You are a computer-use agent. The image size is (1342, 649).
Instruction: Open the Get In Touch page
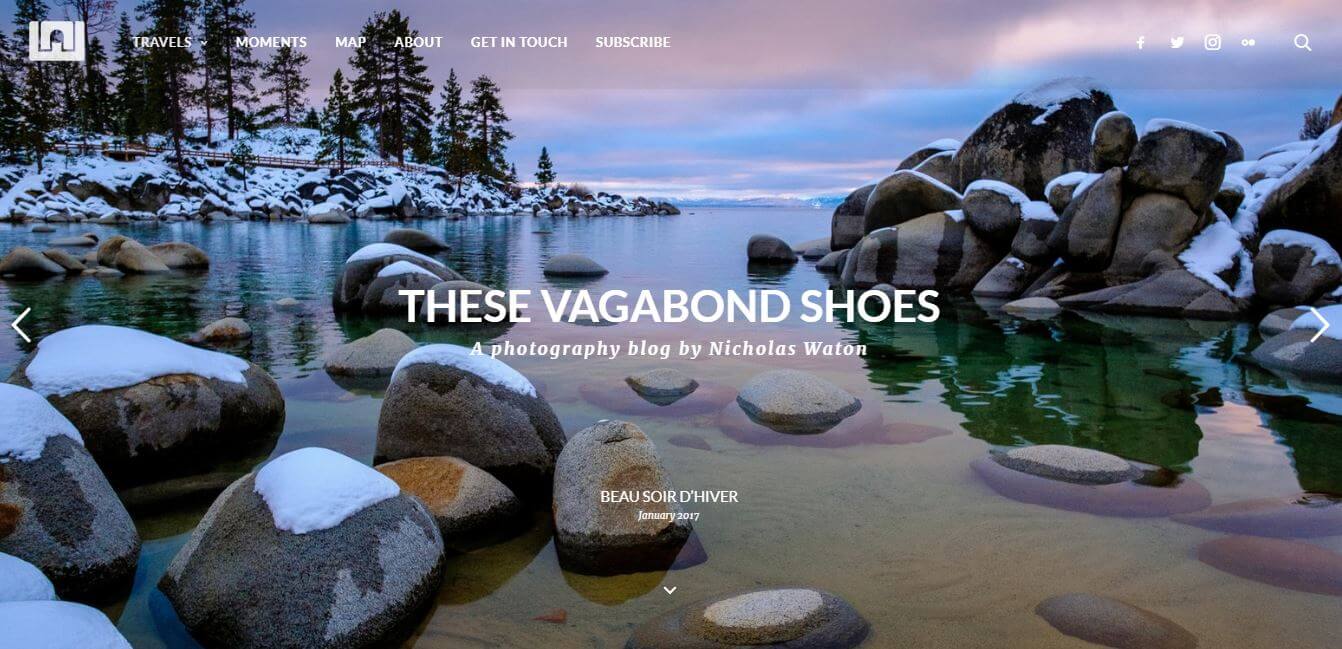(x=519, y=42)
